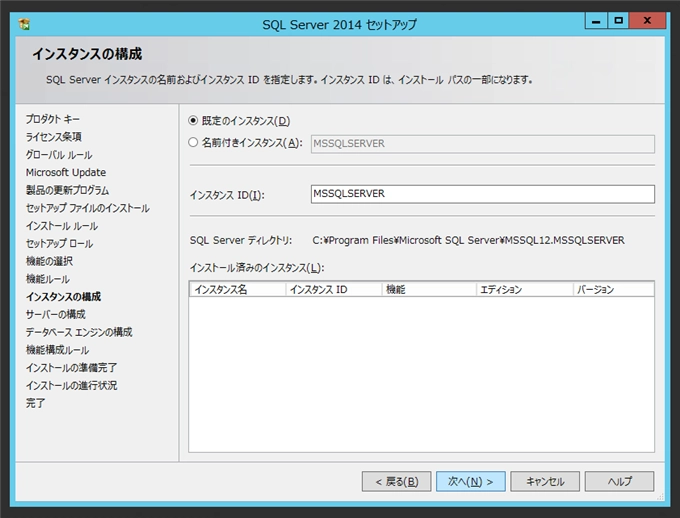Click グローバル ルール in the steps list
The width and height of the screenshot is (680, 518).
tap(59, 154)
